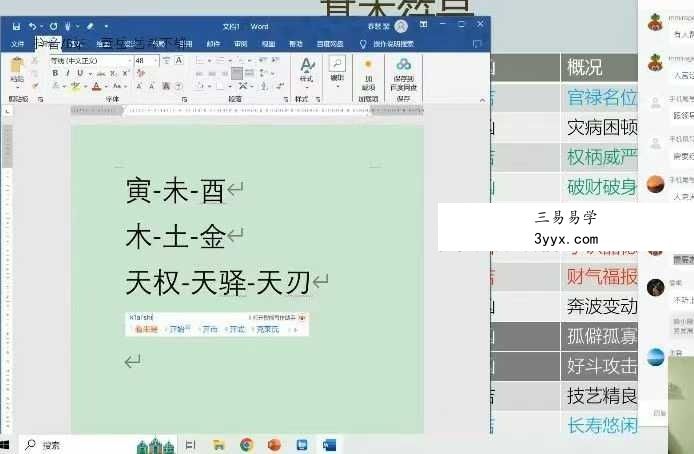Open Word from the taskbar
The height and width of the screenshot is (454, 694).
coord(329,445)
